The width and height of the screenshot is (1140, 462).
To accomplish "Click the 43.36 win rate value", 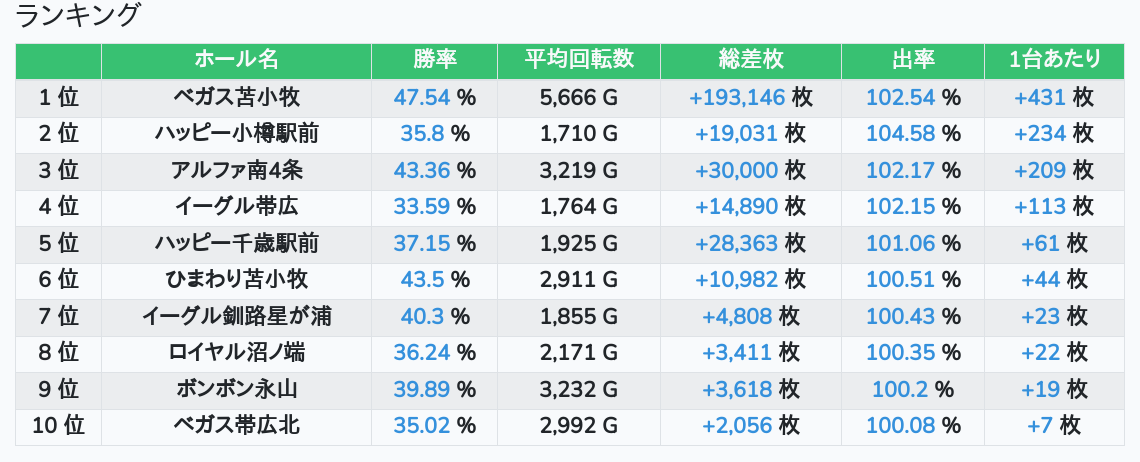I will [422, 170].
